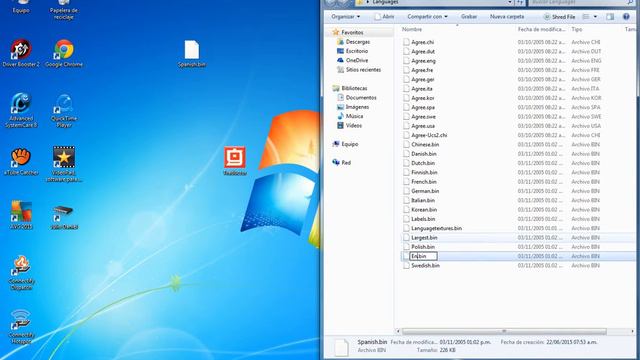Open OneDrive in navigation pane

coord(353,60)
